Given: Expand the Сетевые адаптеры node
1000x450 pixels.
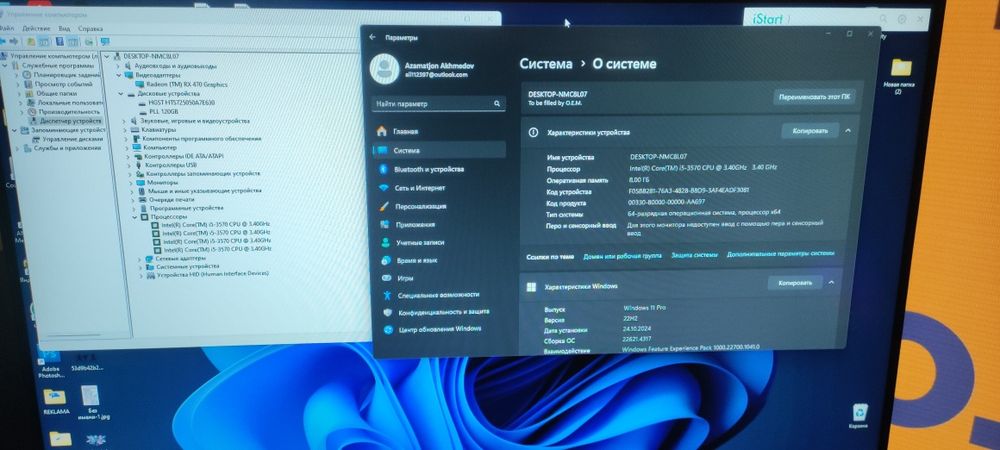Looking at the screenshot, I should [140, 259].
